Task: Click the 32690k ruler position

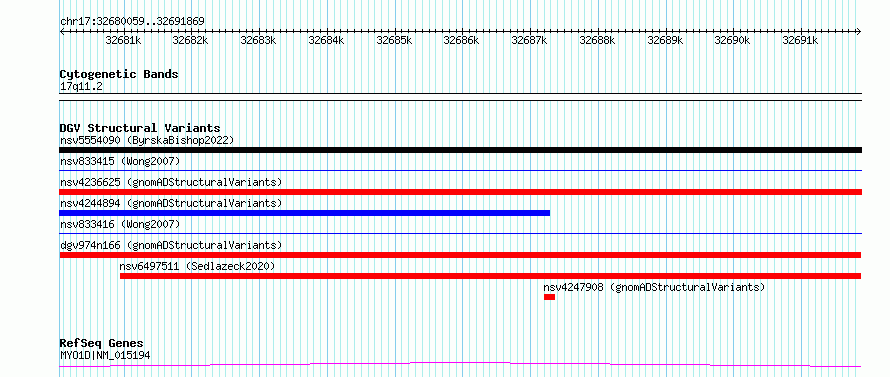Action: (733, 40)
